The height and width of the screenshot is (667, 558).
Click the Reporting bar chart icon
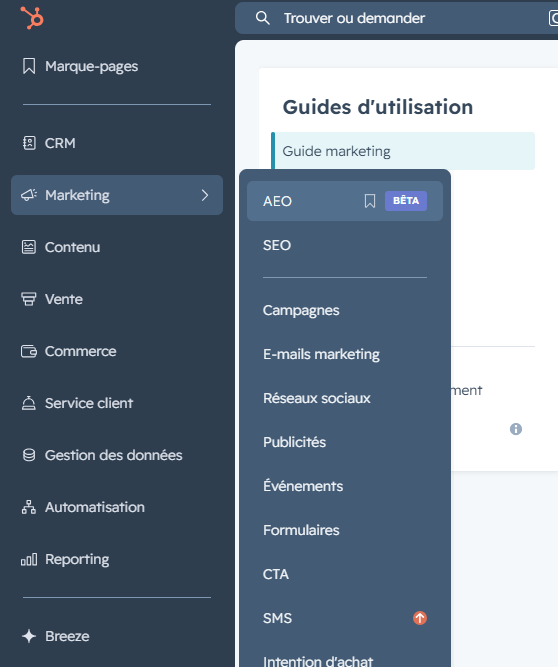click(x=29, y=559)
